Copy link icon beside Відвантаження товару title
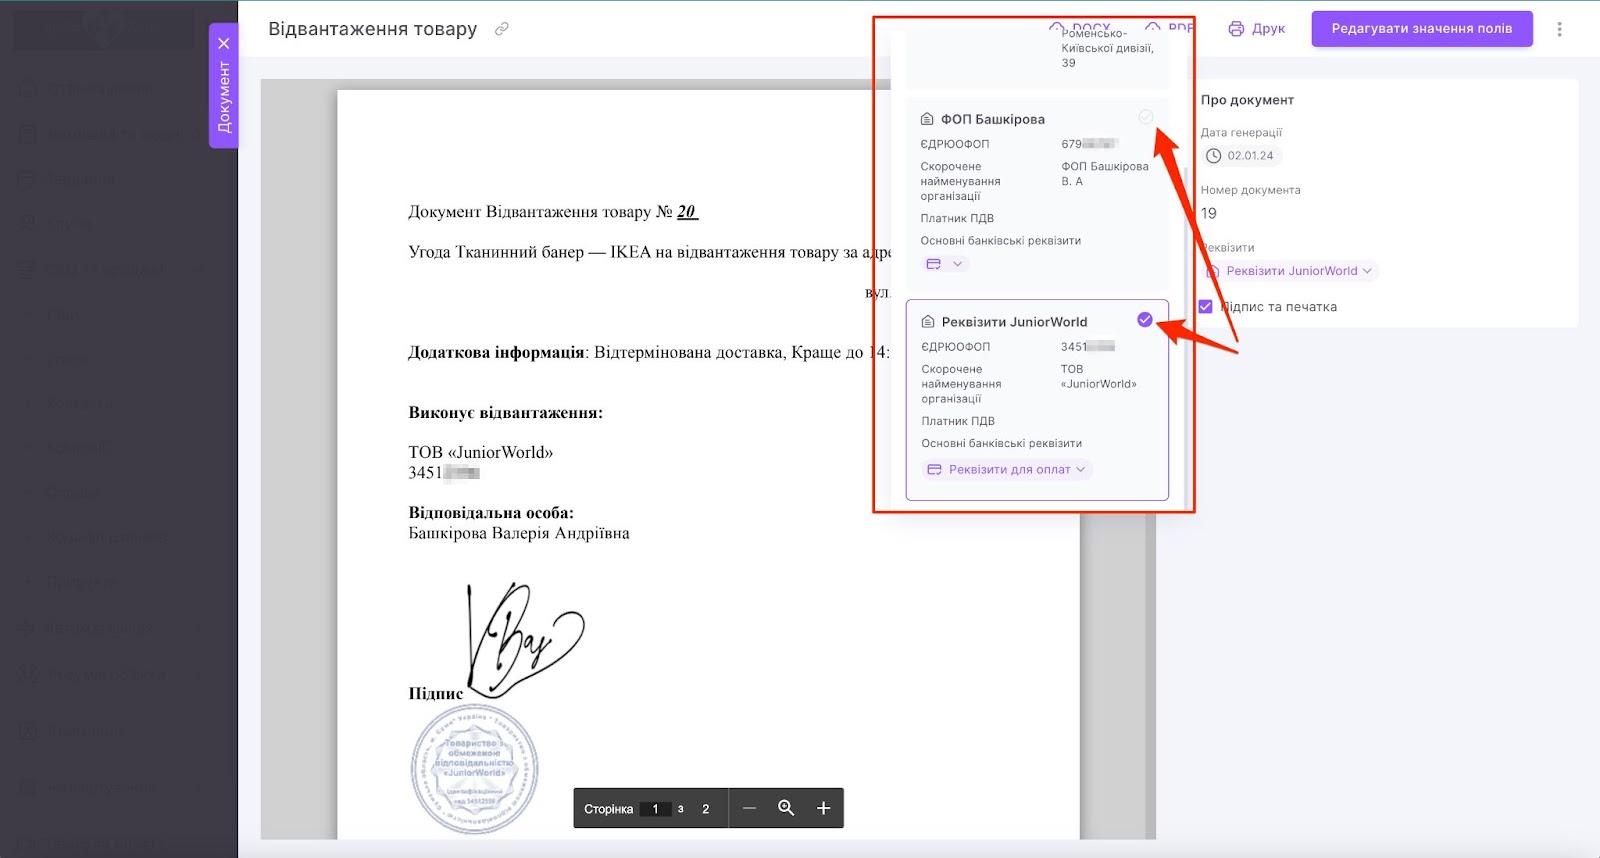This screenshot has height=858, width=1600. [x=502, y=29]
